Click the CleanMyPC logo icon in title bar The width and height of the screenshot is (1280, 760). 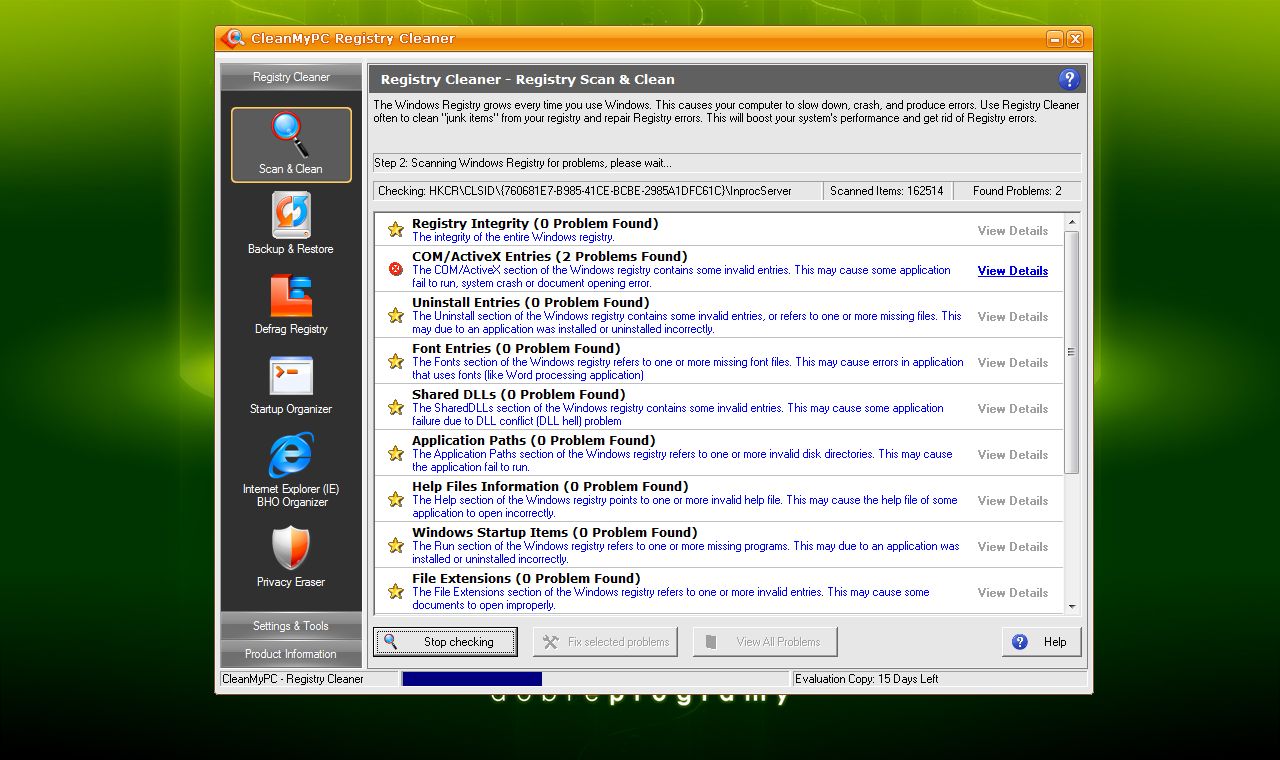(x=232, y=39)
